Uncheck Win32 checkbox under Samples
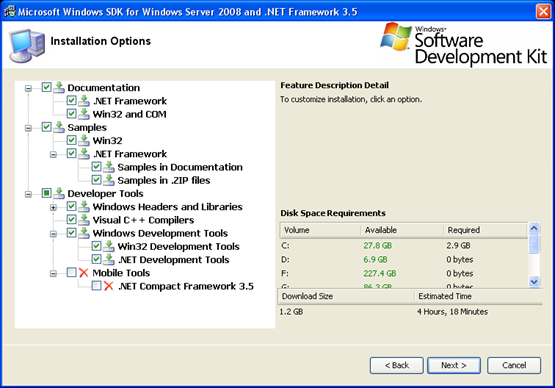 click(x=71, y=140)
